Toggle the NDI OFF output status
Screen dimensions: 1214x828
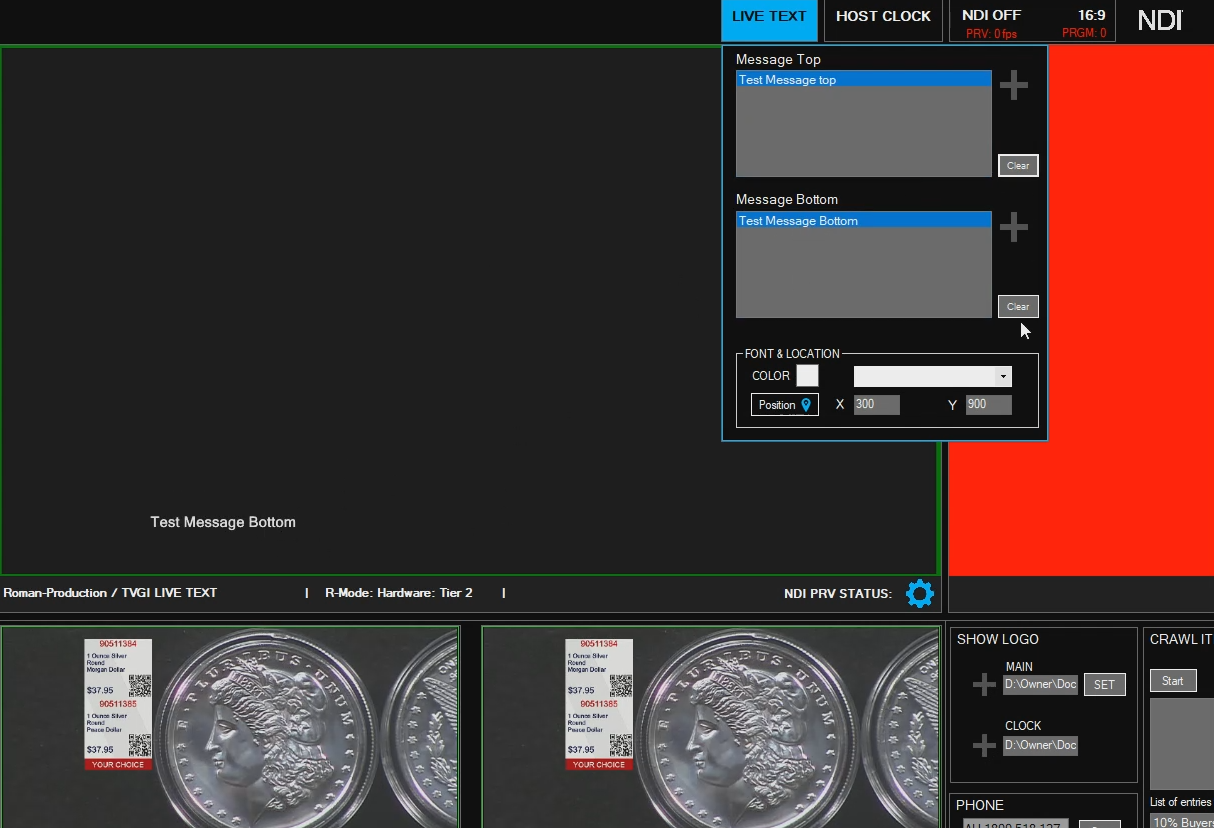click(x=991, y=15)
